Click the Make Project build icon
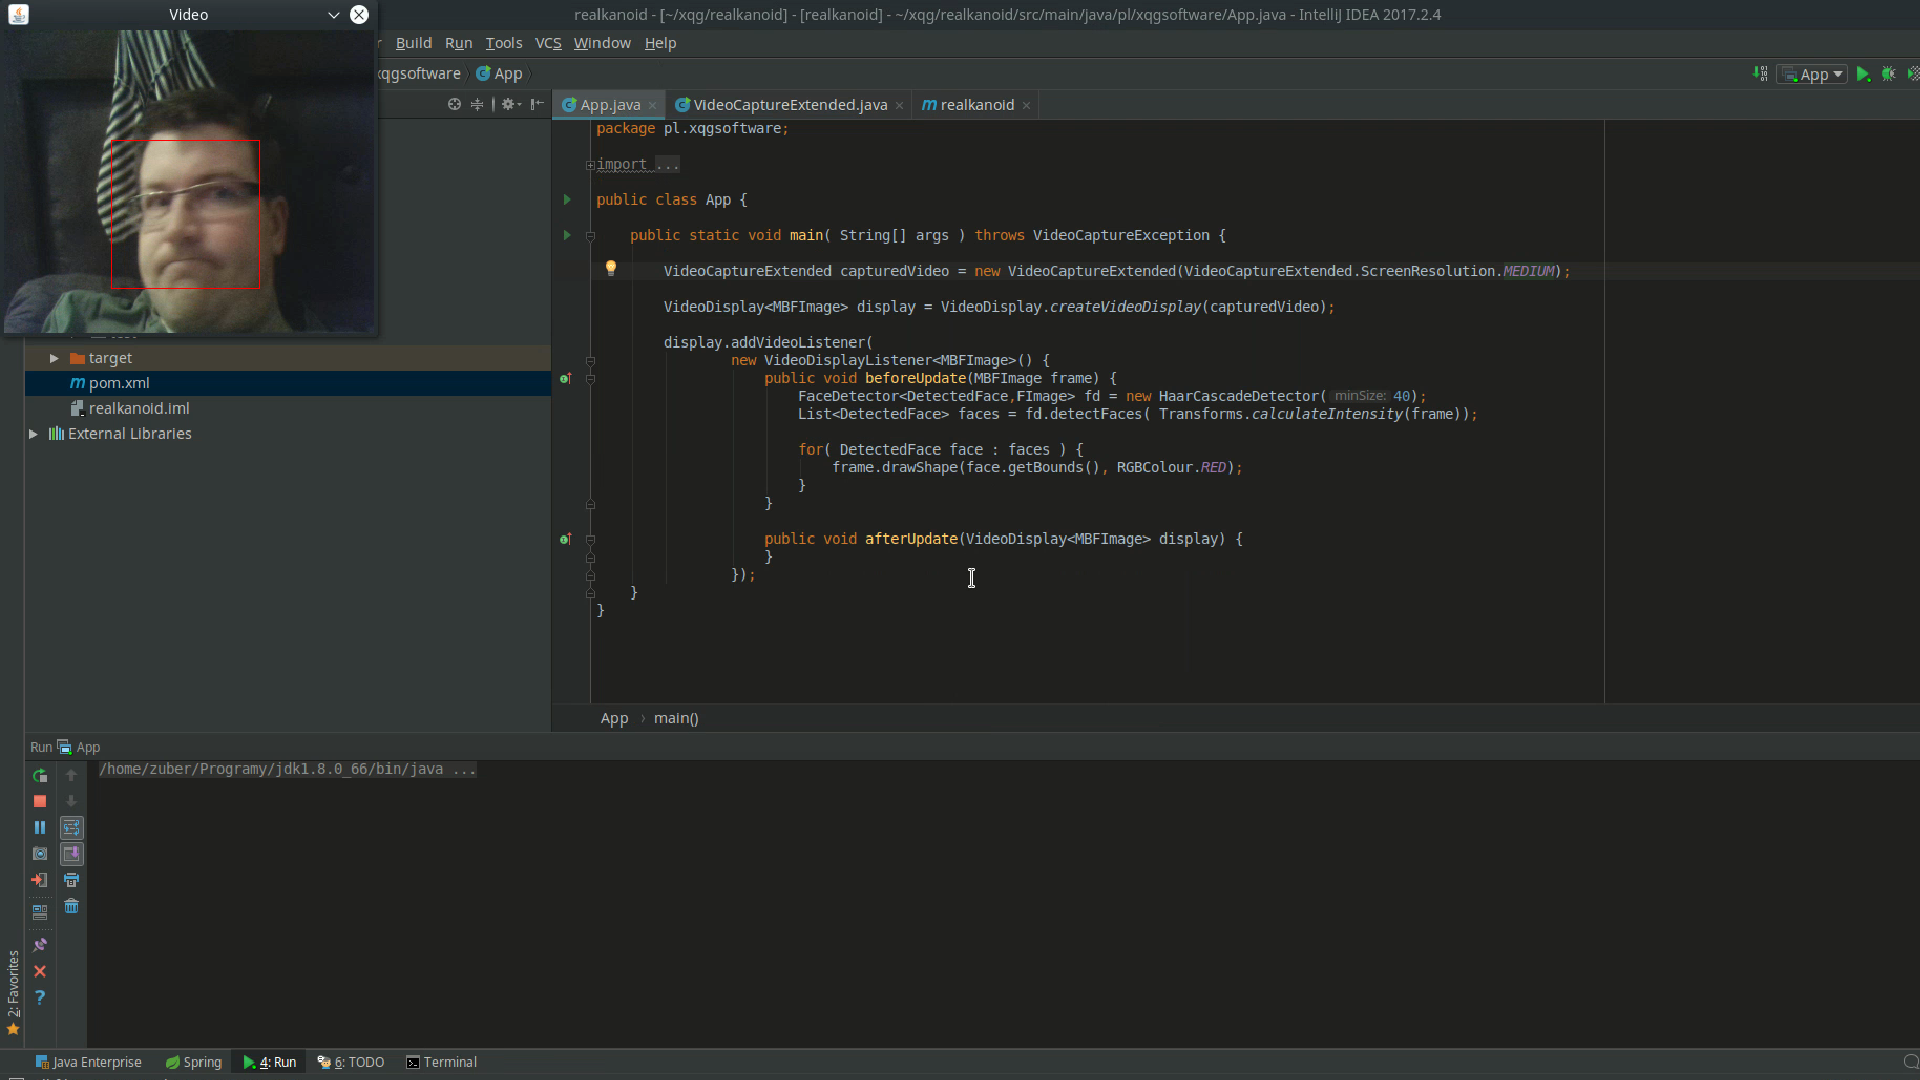This screenshot has width=1920, height=1080. point(1760,74)
